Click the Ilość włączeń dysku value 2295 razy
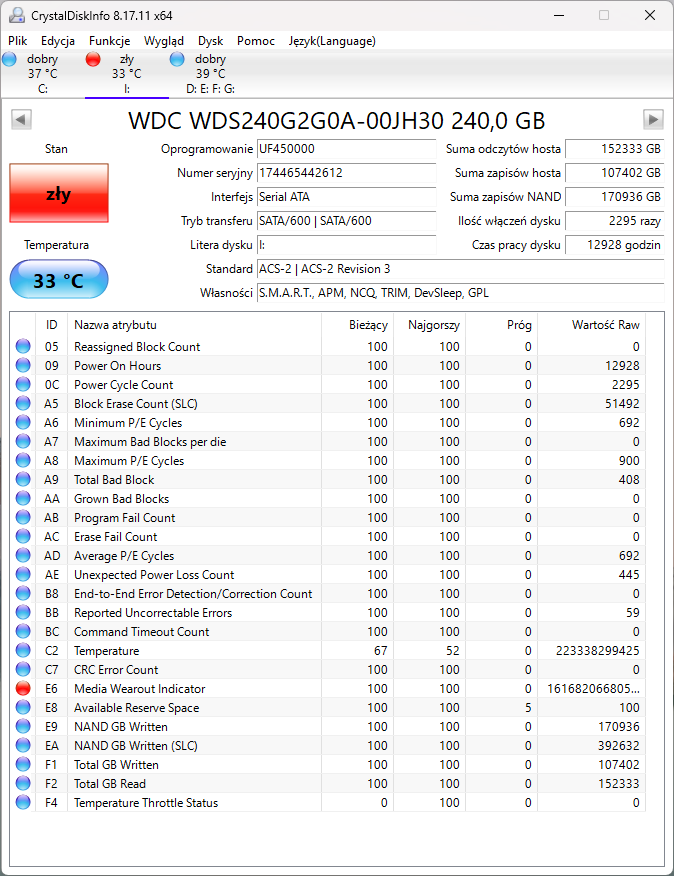Image resolution: width=674 pixels, height=876 pixels. 615,221
